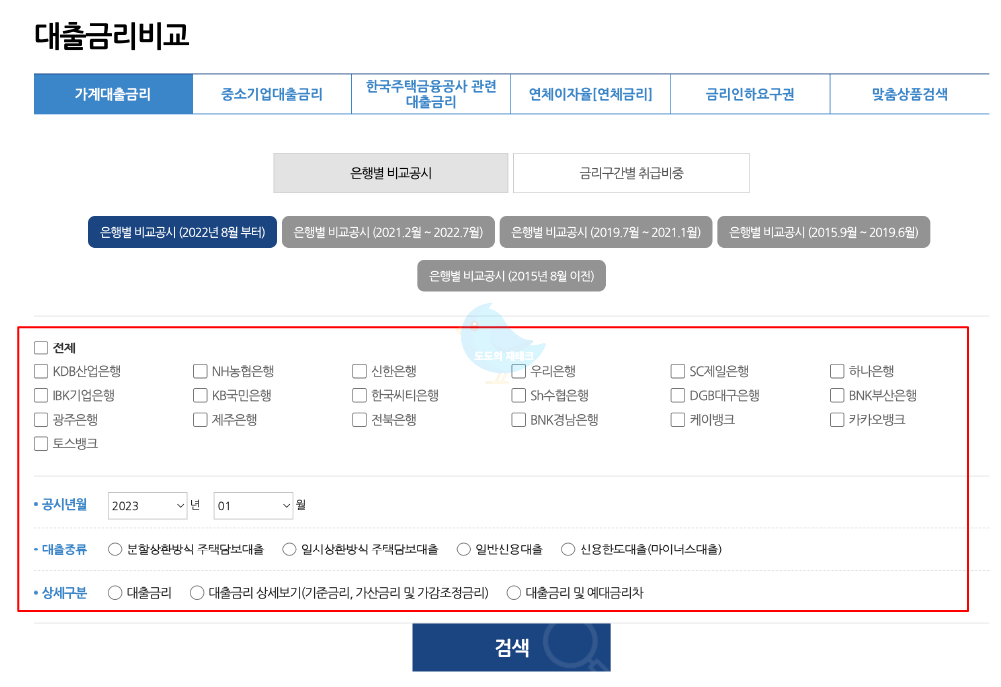The width and height of the screenshot is (1001, 687).
Task: Open the month dropdown showing 01
Action: 253,506
